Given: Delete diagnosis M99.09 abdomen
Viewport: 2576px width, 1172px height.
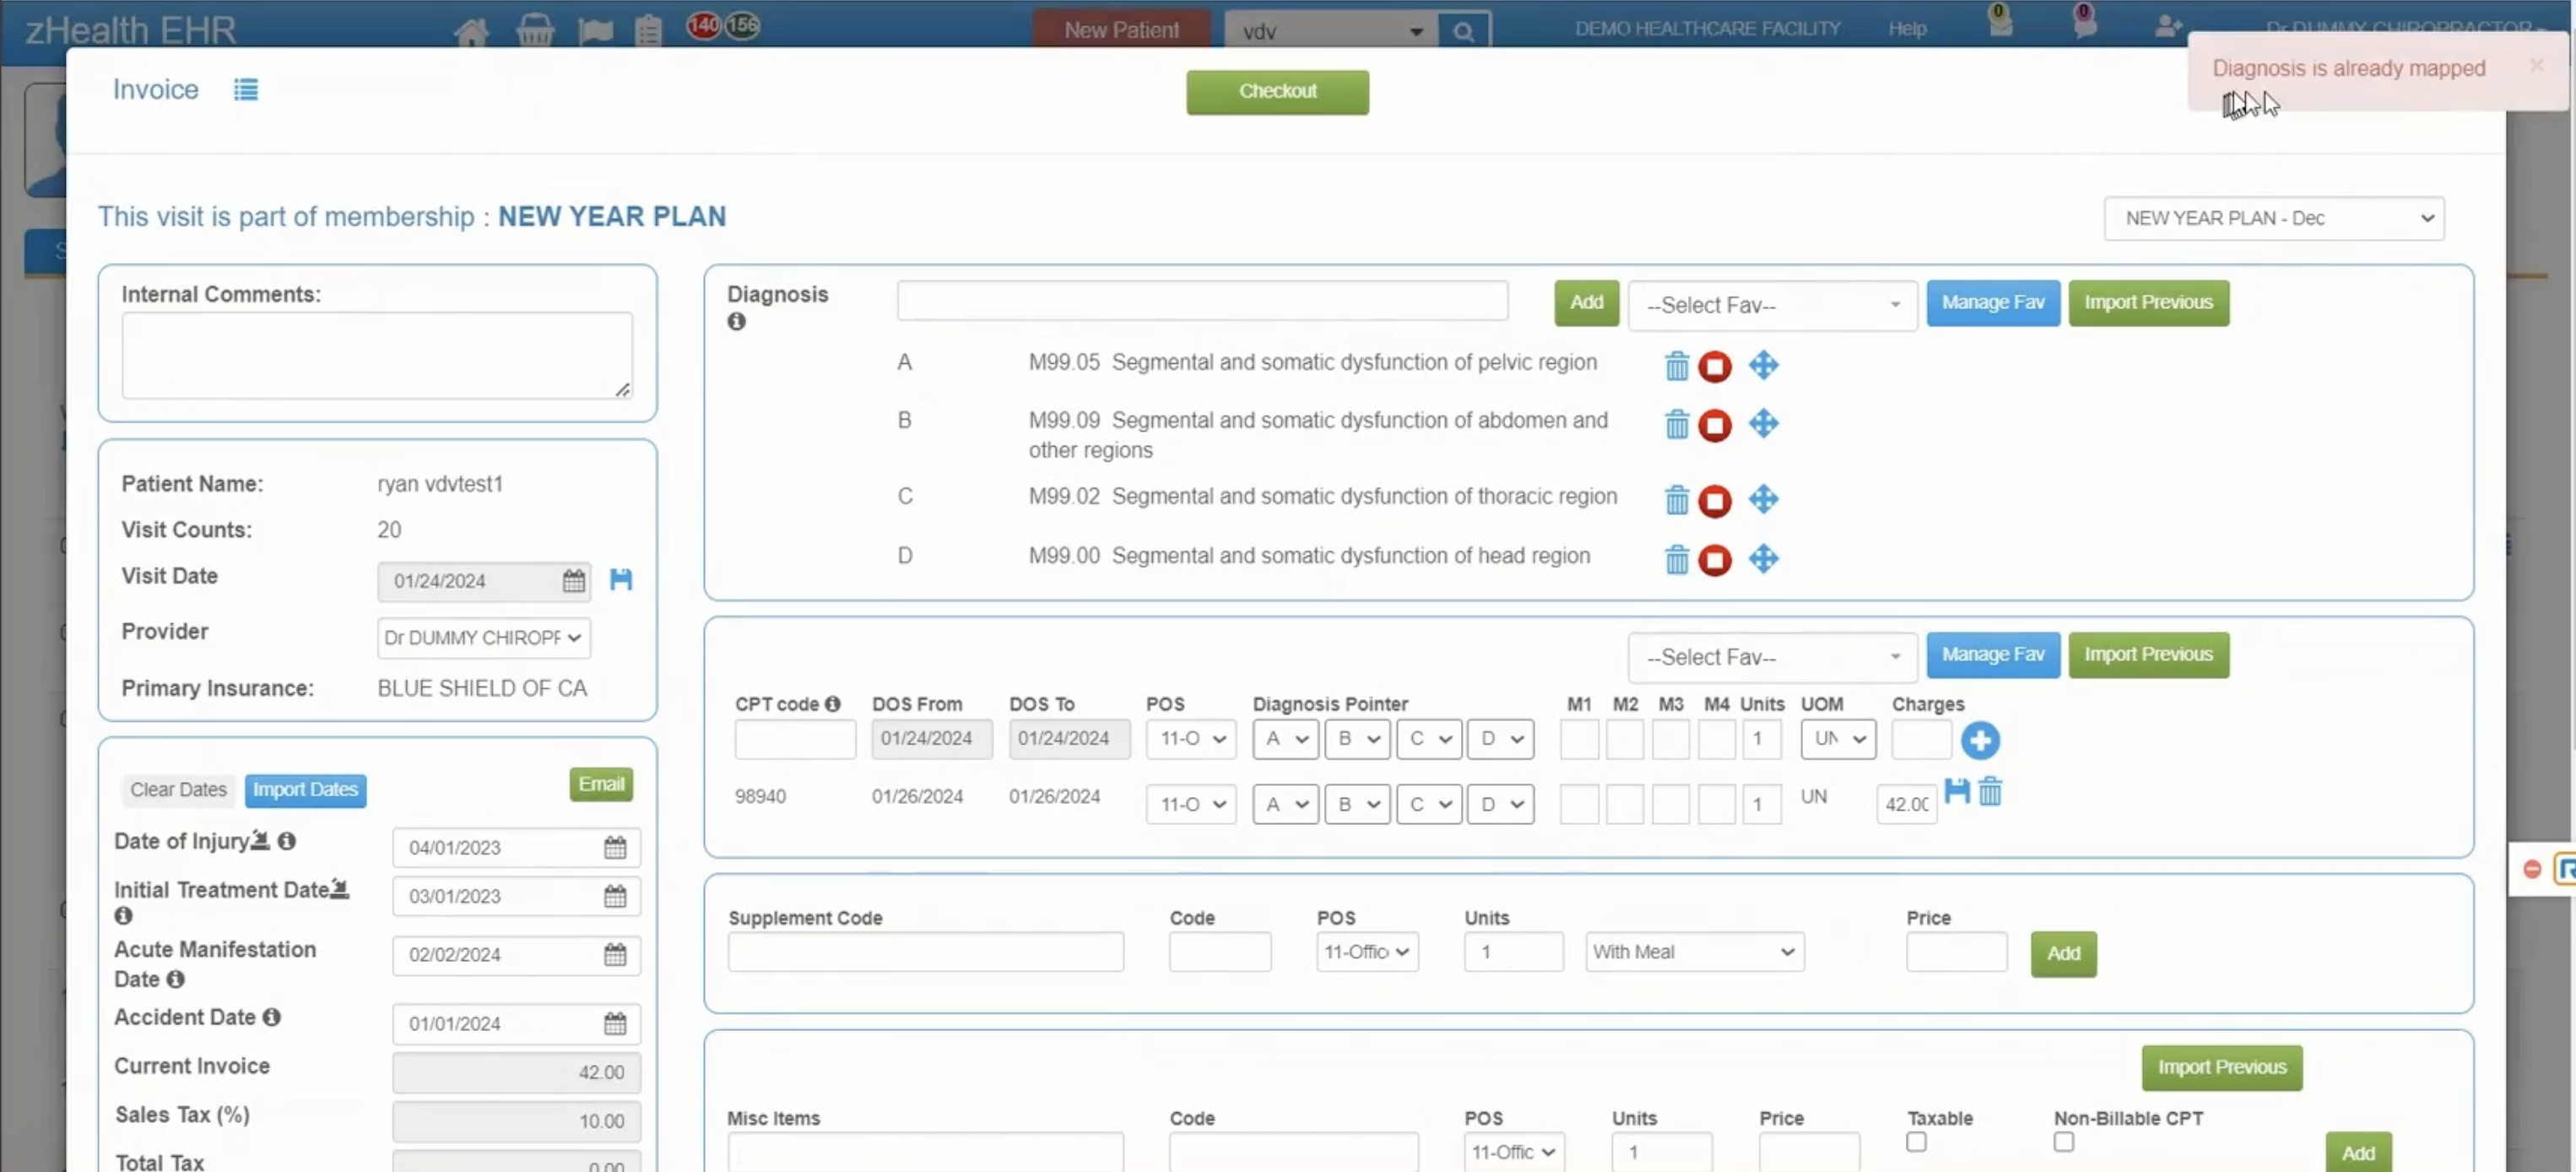Looking at the screenshot, I should (1677, 424).
